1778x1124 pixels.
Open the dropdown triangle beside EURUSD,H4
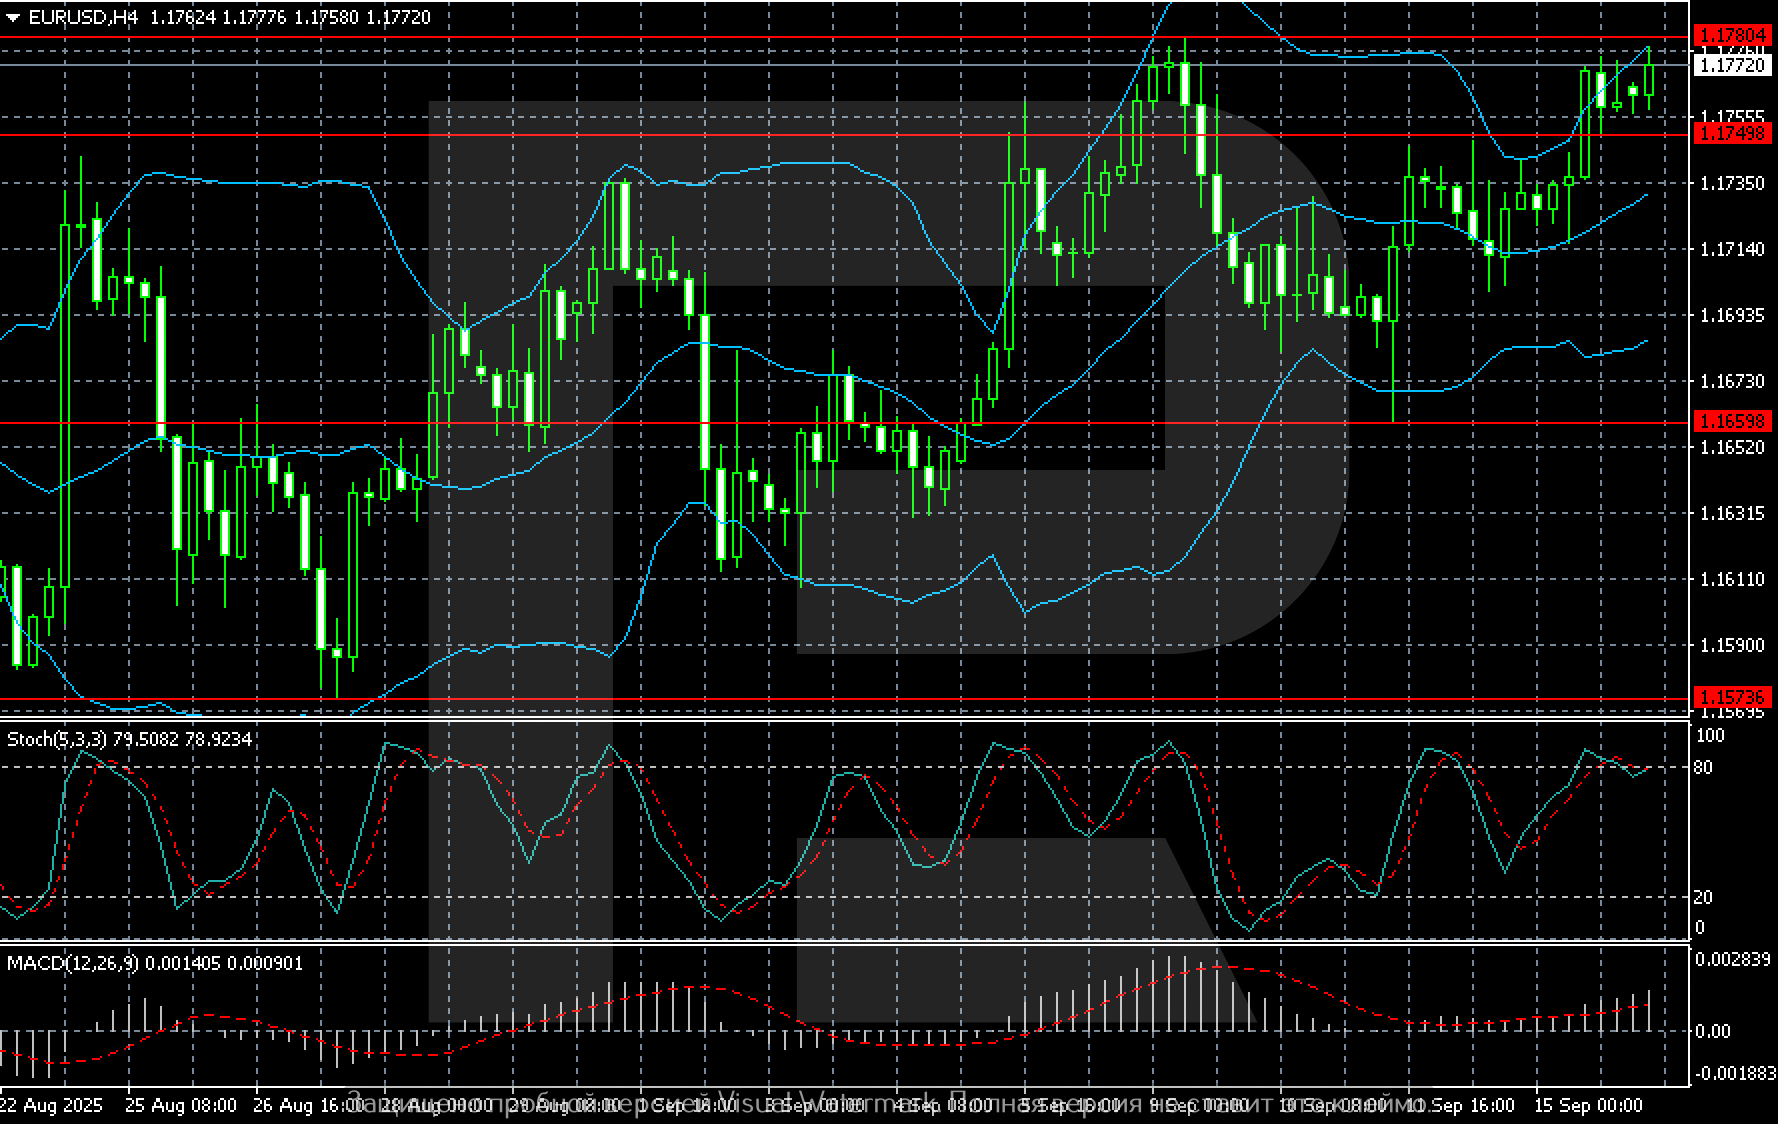click(x=13, y=17)
